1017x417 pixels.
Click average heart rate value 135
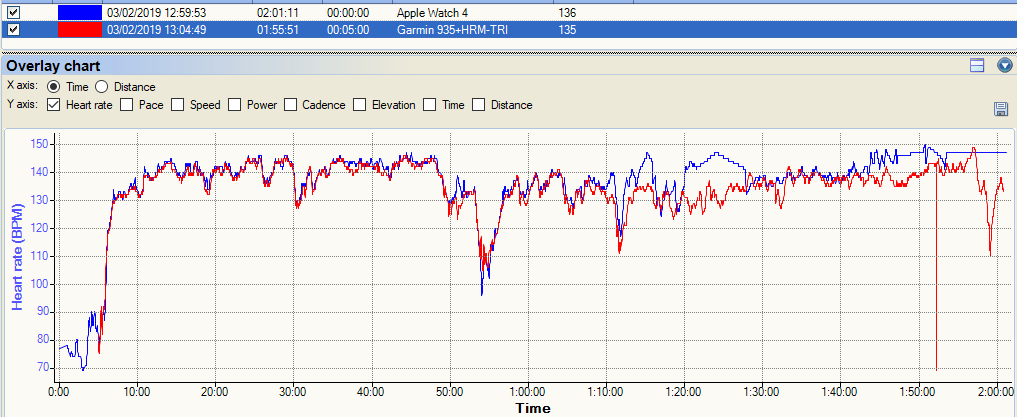point(566,30)
